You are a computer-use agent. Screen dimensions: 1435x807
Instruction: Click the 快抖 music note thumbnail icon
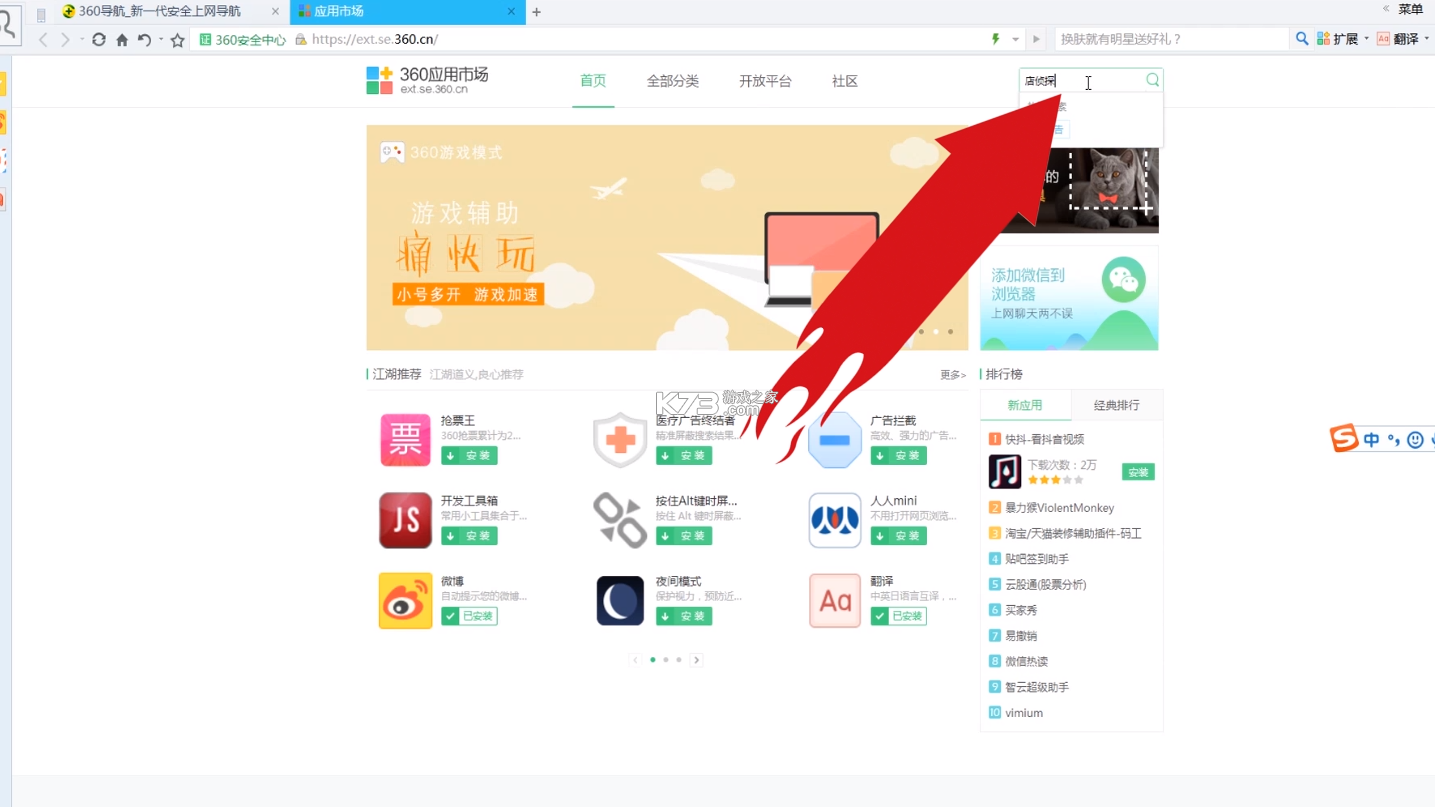pyautogui.click(x=1004, y=471)
